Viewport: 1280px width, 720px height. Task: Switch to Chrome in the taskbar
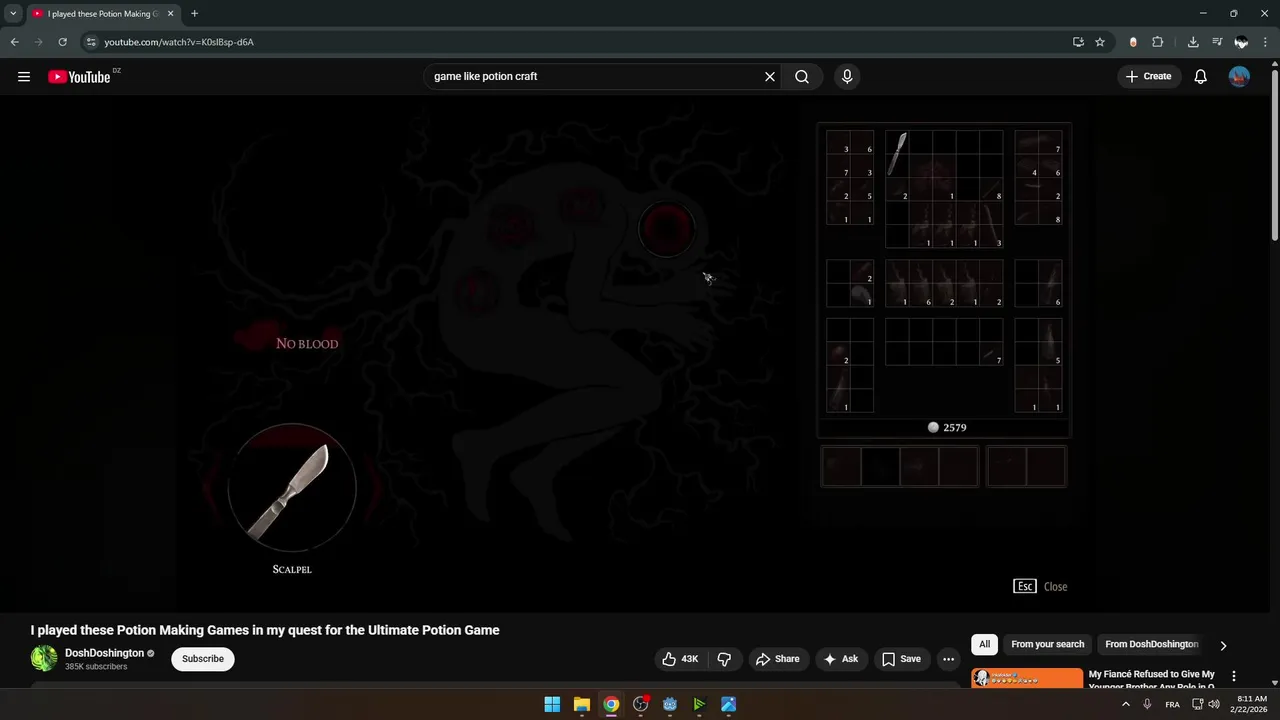pos(611,705)
